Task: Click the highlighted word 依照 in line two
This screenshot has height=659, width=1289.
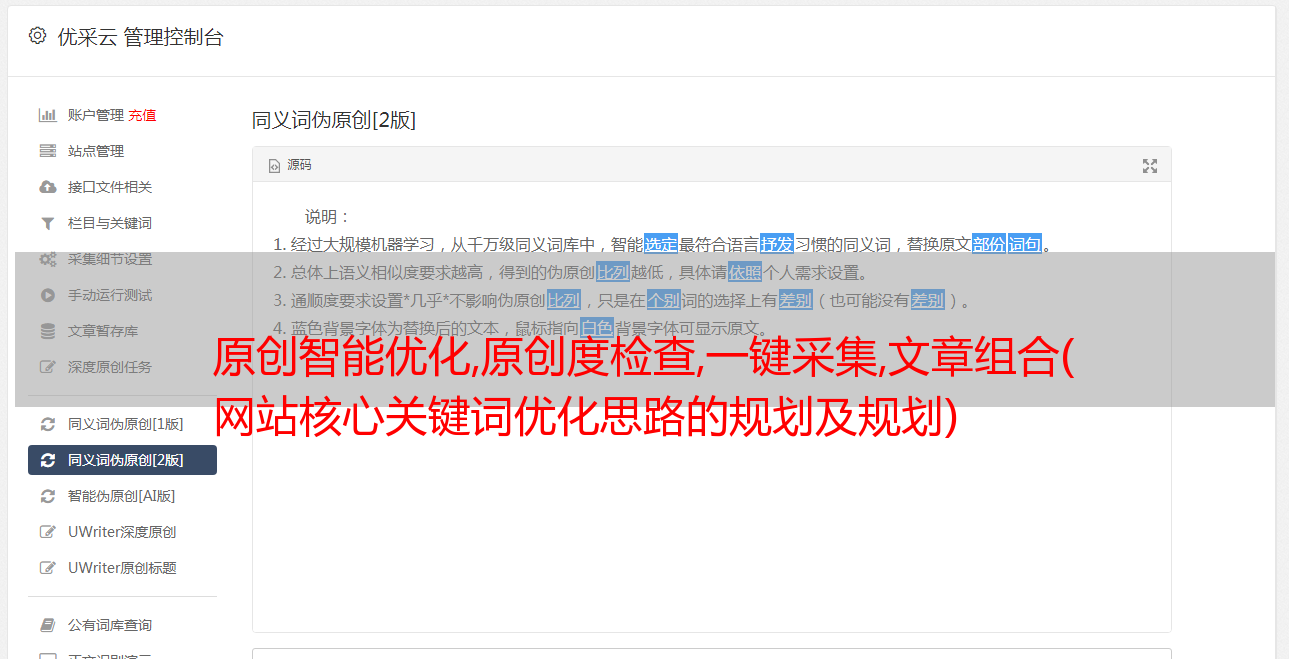Action: (x=745, y=272)
